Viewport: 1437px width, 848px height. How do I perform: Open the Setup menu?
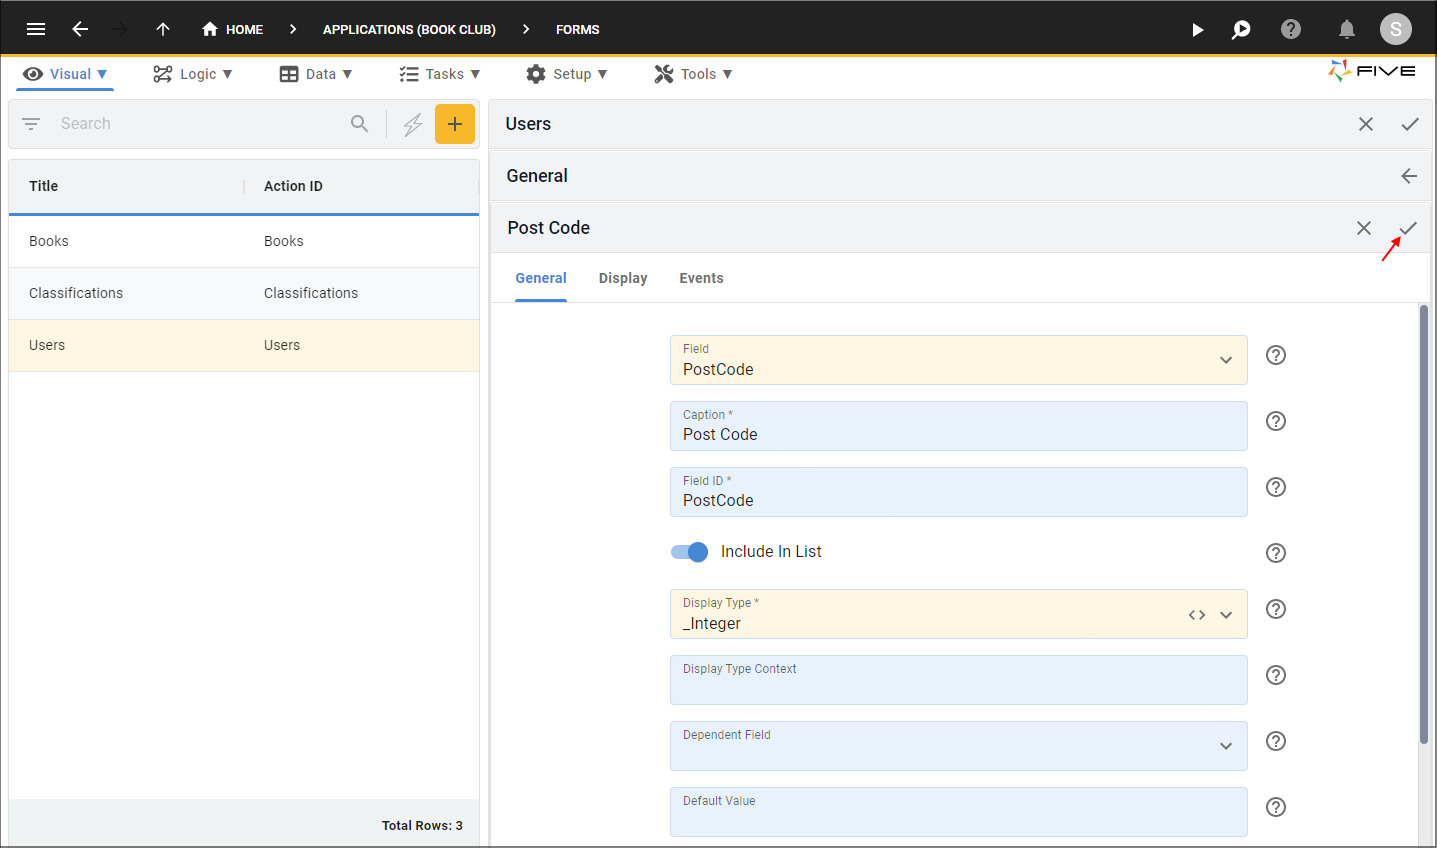(x=567, y=74)
